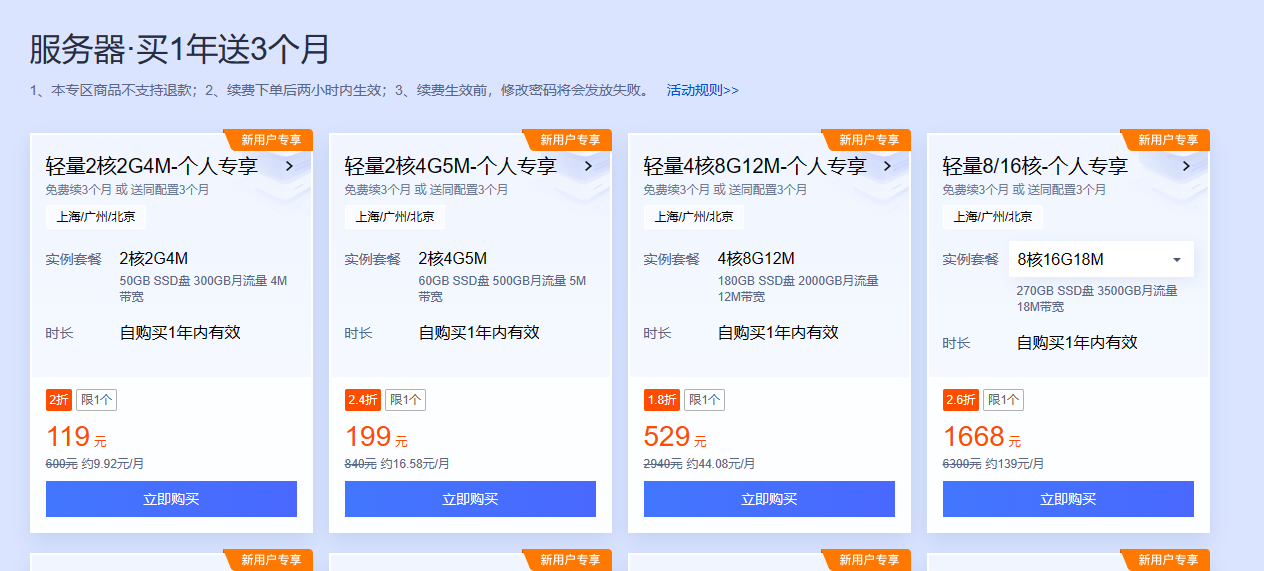
Task: Click 新用户专享 tag on 4核8G12M card
Action: [x=868, y=140]
